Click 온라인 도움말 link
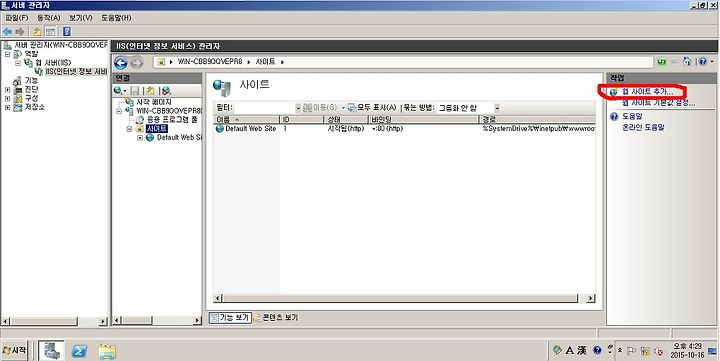The image size is (720, 361). 643,127
